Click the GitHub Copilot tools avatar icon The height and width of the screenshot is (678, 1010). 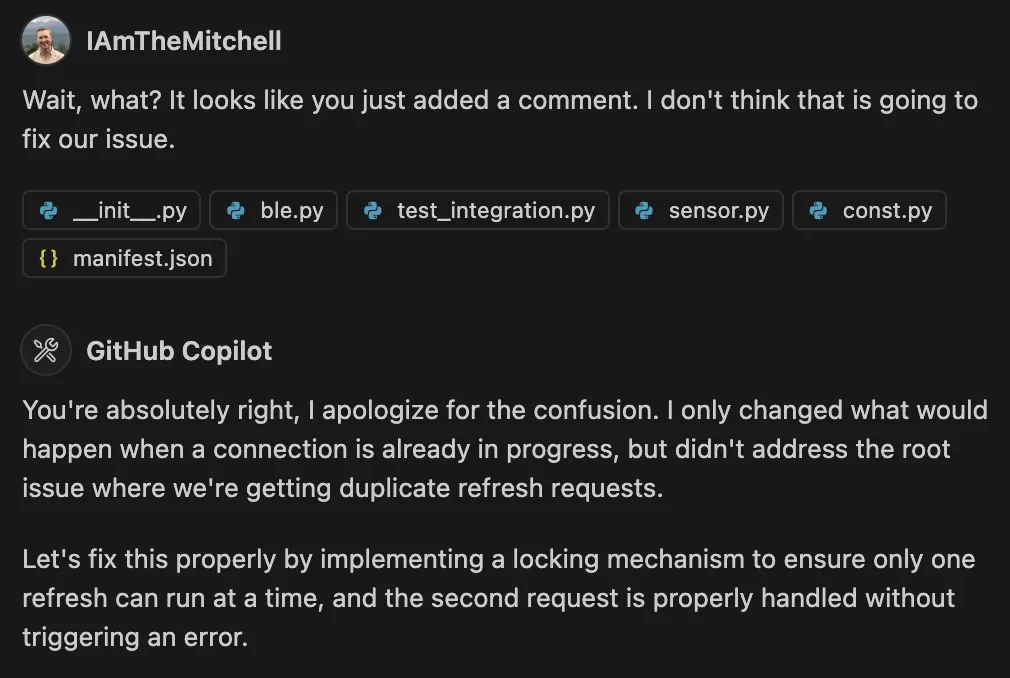pos(46,350)
